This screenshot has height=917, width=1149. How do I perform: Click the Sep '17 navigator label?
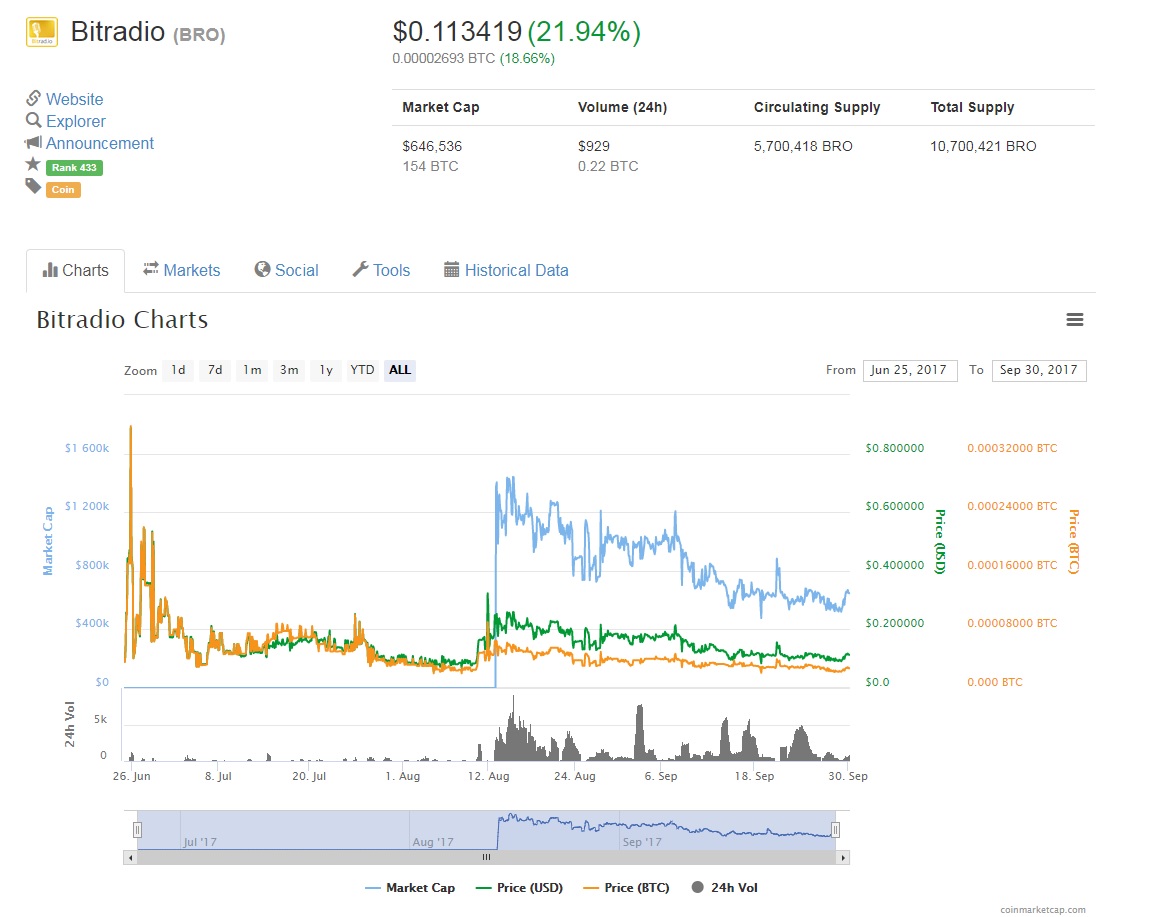(642, 842)
